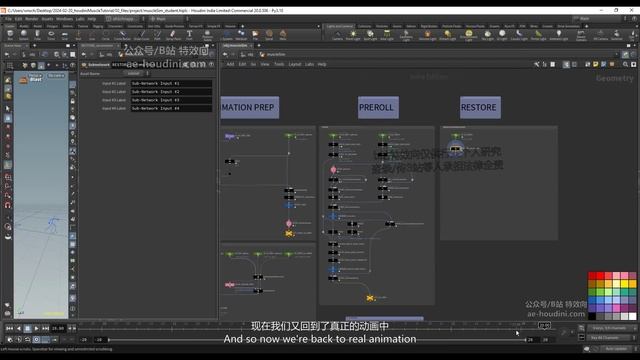Select the Torus shelf tool
640x360 pixels.
pos(51,35)
